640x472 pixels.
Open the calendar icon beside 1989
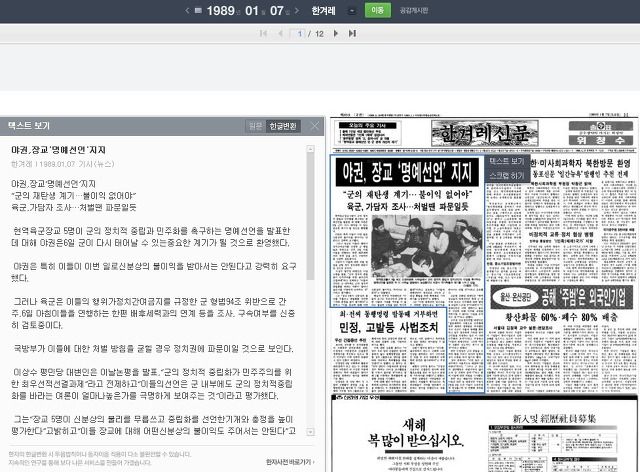pos(198,11)
